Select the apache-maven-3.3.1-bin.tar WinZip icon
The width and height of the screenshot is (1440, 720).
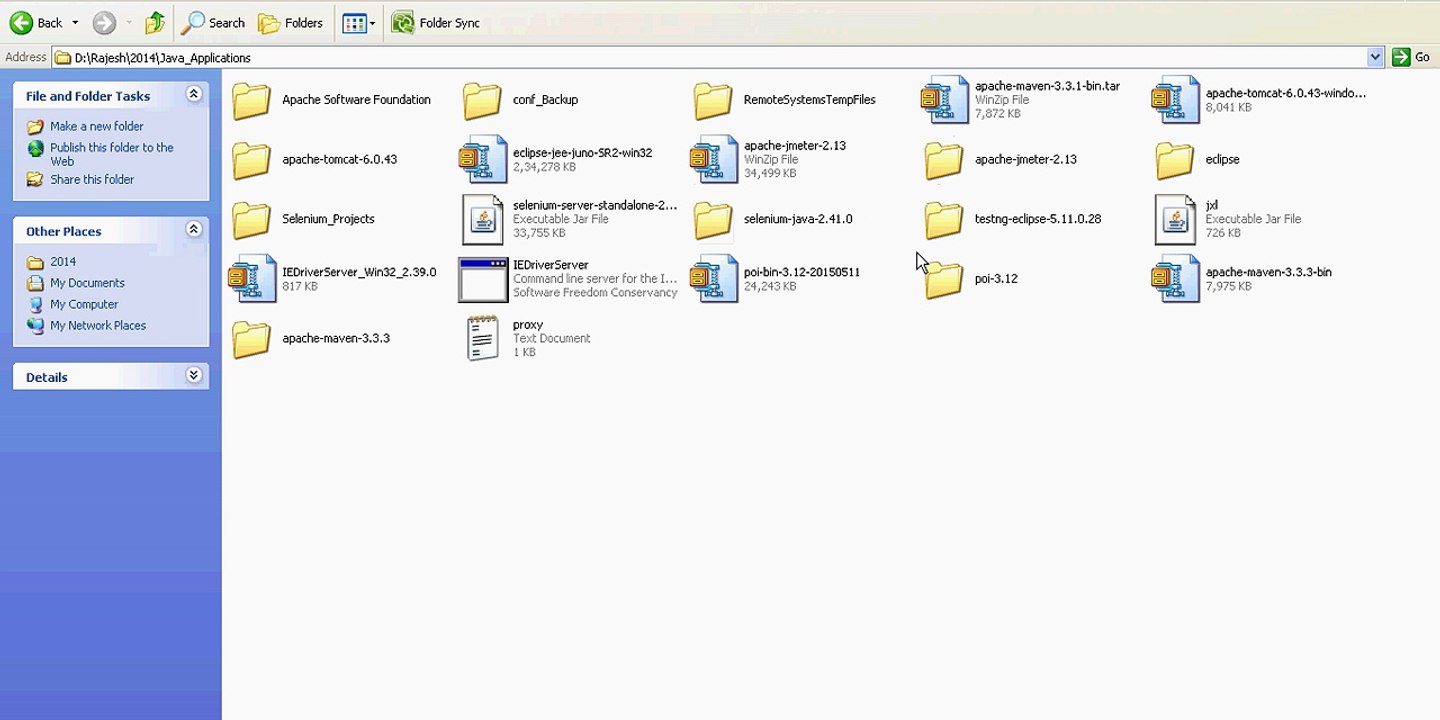coord(945,100)
